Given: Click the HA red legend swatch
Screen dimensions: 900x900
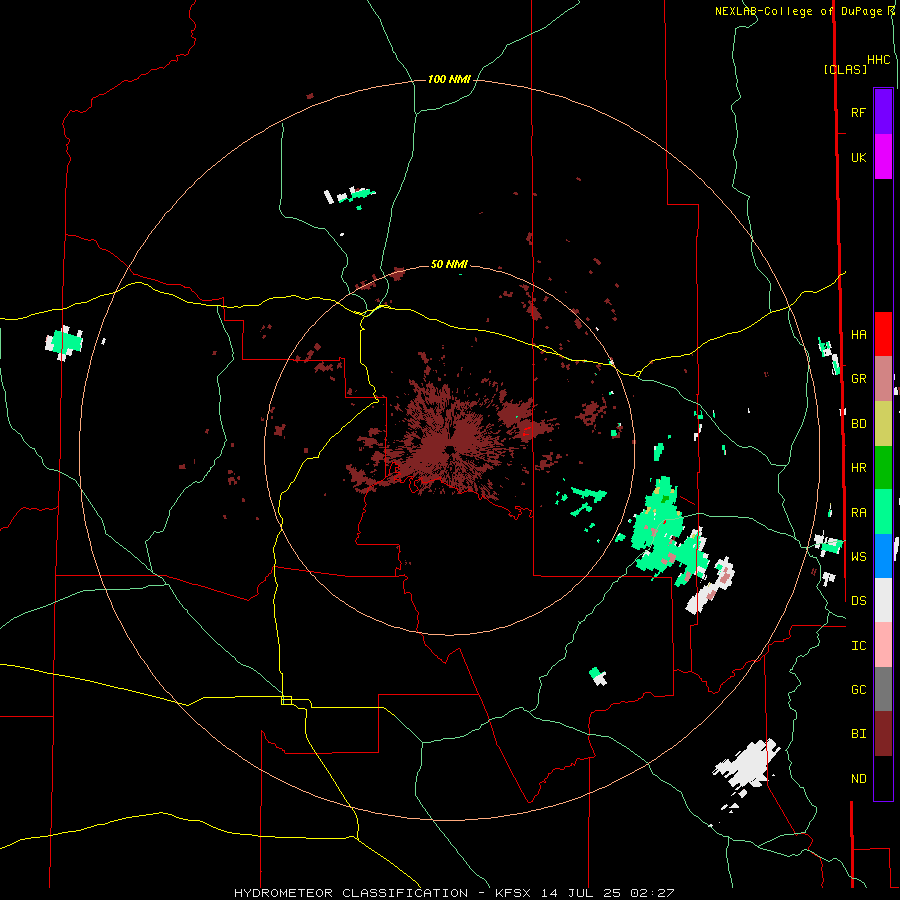Looking at the screenshot, I should [883, 334].
